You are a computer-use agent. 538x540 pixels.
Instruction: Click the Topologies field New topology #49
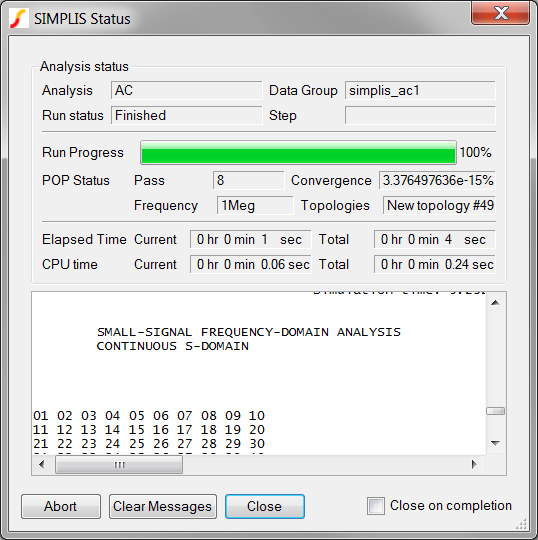pyautogui.click(x=439, y=205)
